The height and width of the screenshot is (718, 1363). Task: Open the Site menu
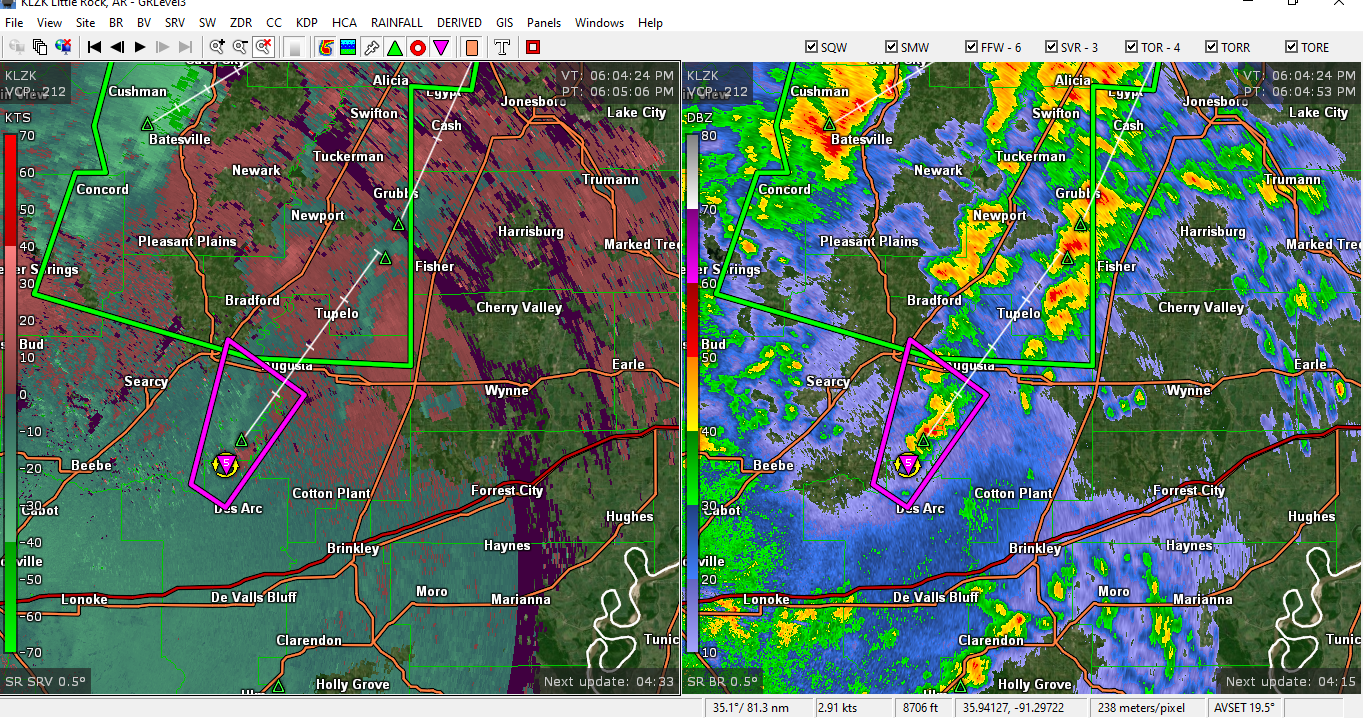pyautogui.click(x=86, y=23)
